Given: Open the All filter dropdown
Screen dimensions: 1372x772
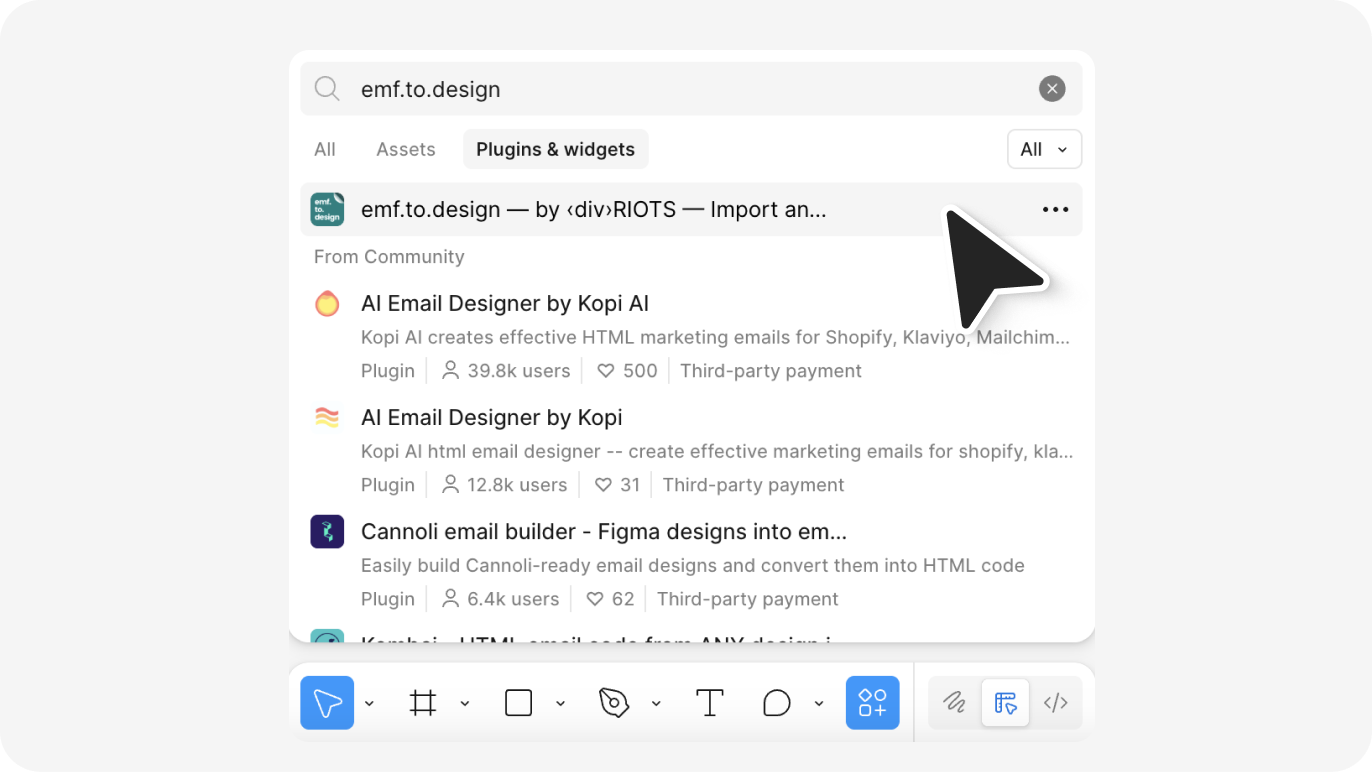Looking at the screenshot, I should (1044, 149).
